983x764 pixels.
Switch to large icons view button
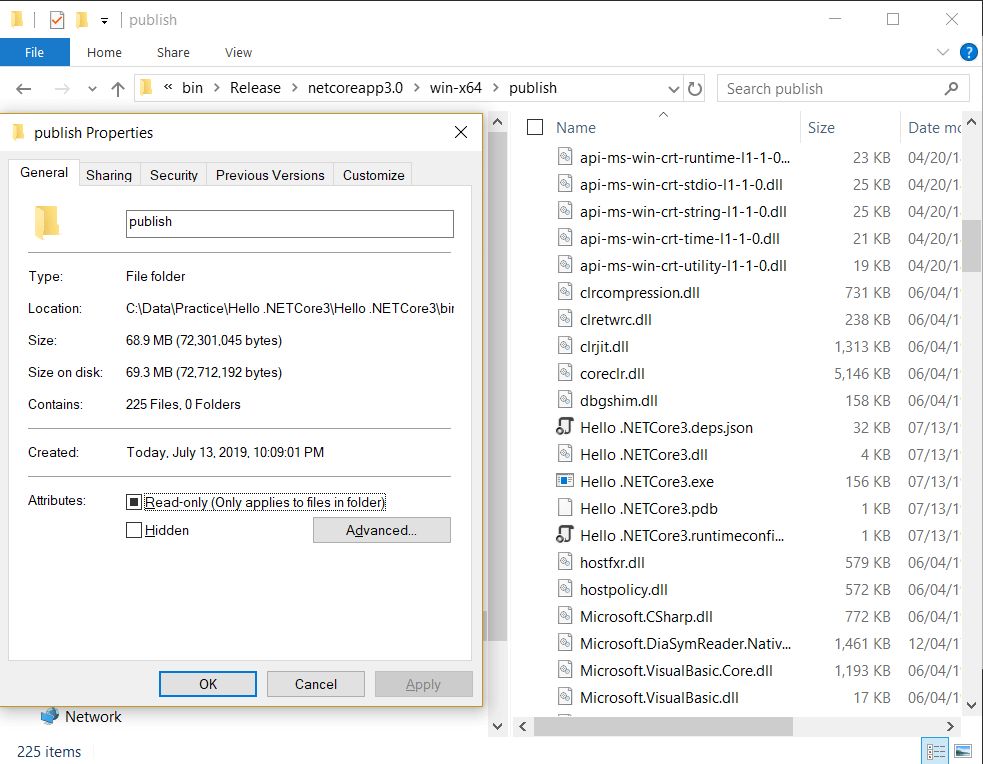963,751
